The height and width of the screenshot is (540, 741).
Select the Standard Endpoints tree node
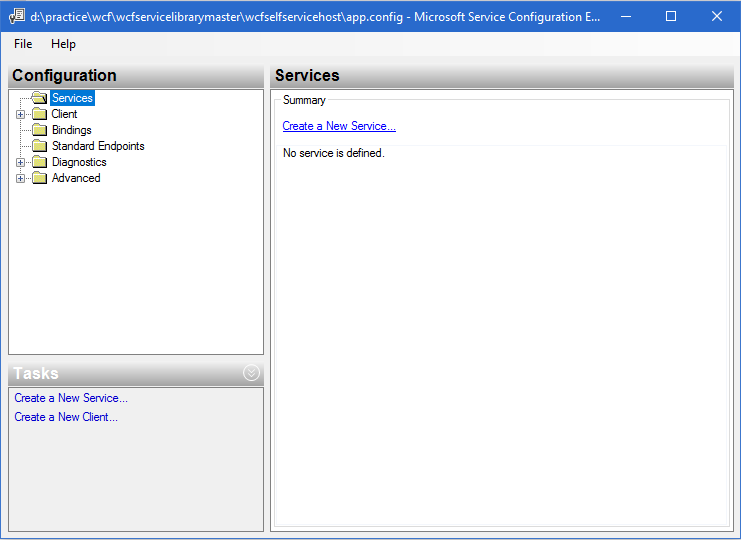click(98, 146)
